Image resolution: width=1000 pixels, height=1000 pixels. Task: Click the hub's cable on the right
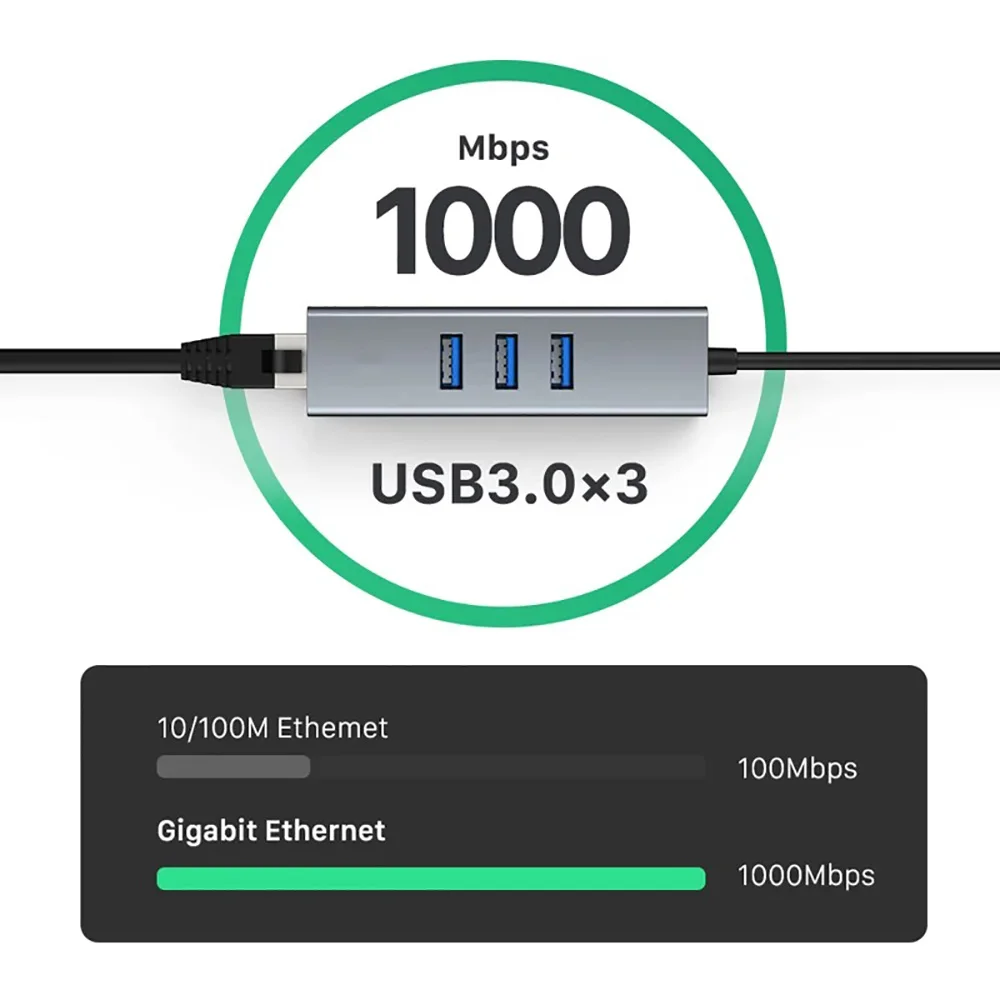[x=855, y=360]
